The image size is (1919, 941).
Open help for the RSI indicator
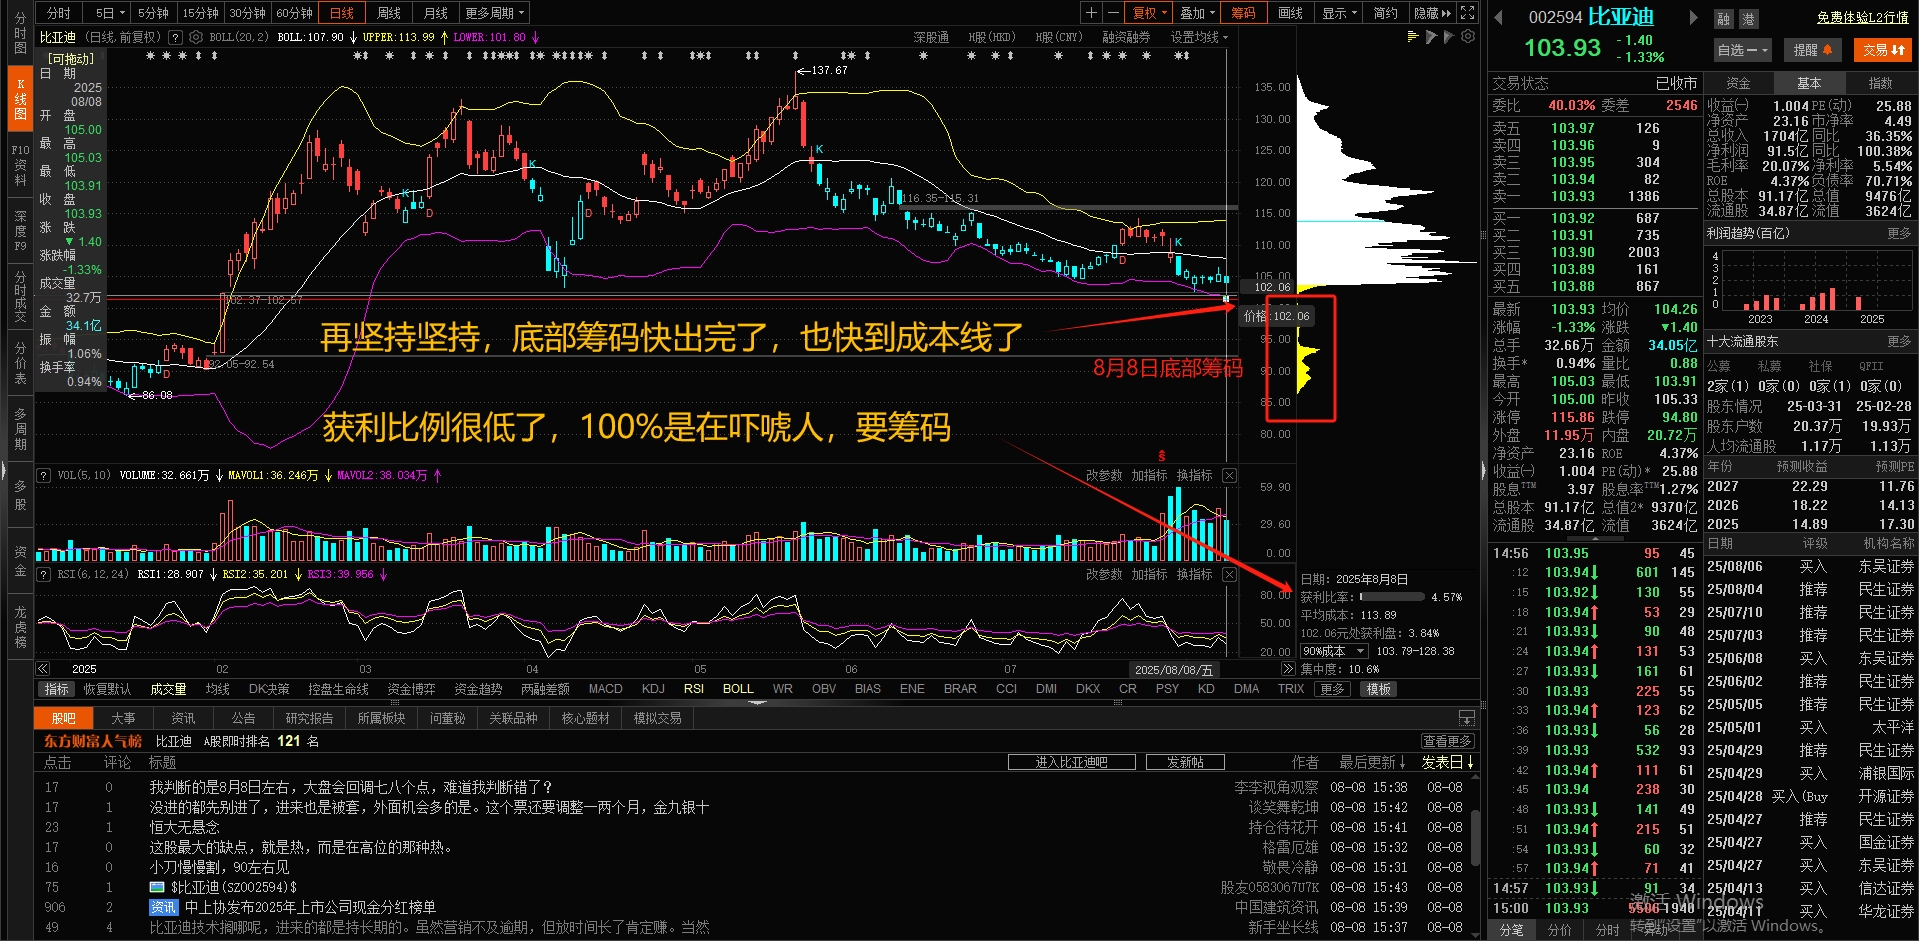pyautogui.click(x=44, y=574)
